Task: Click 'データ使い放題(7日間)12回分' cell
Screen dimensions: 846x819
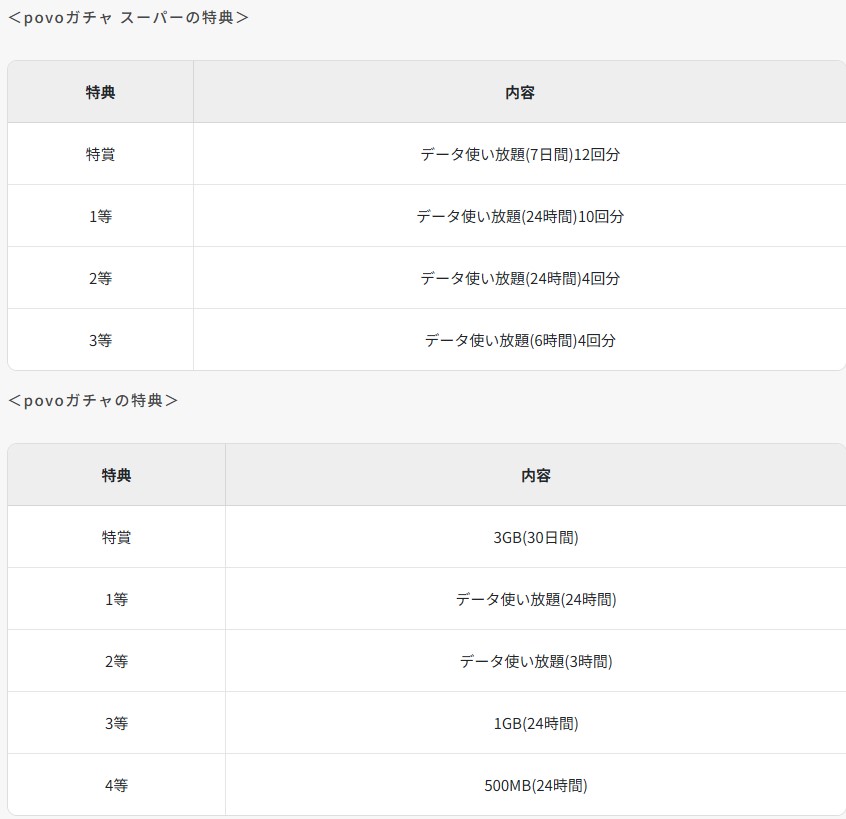Action: tap(520, 154)
